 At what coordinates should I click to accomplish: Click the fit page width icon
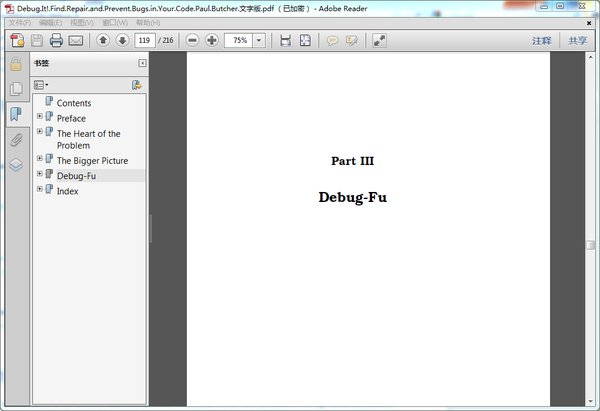[x=285, y=40]
